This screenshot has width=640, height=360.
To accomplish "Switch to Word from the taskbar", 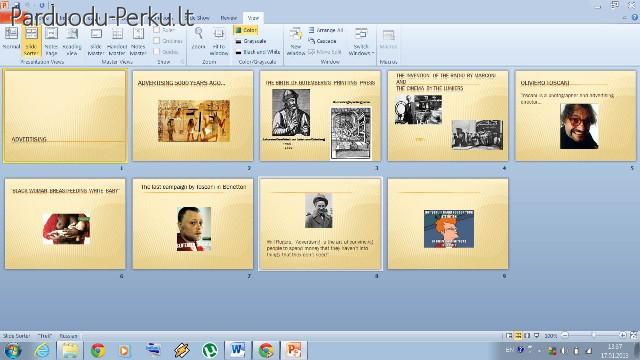I will [238, 351].
